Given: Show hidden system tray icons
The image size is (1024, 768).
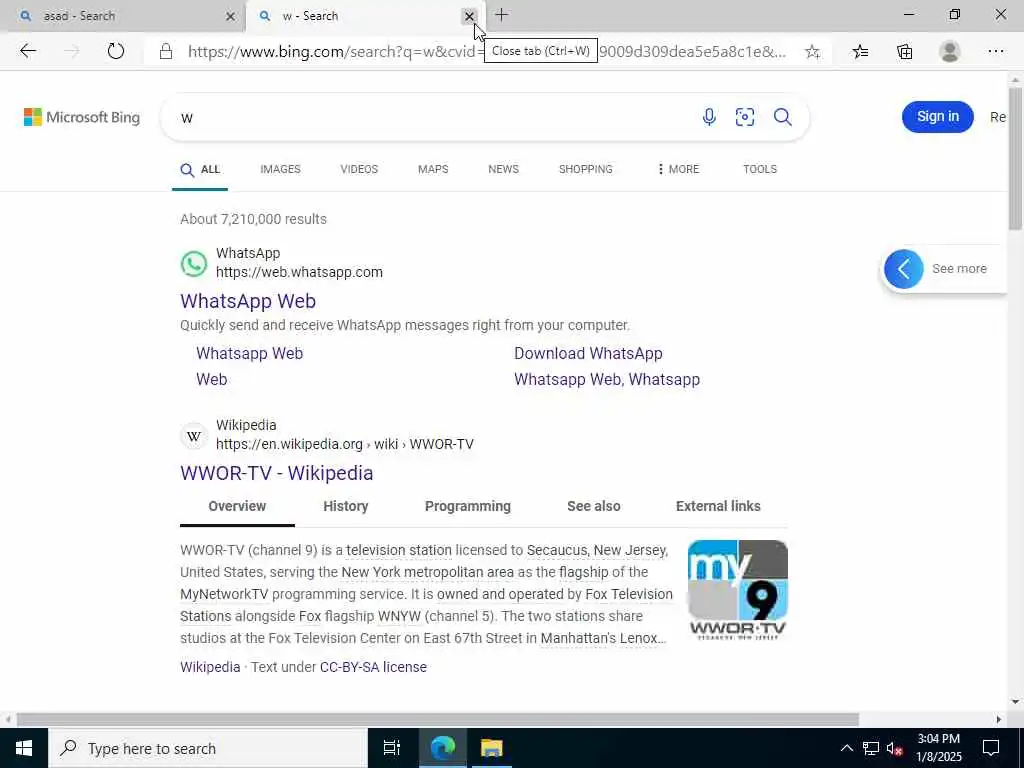Looking at the screenshot, I should 846,748.
